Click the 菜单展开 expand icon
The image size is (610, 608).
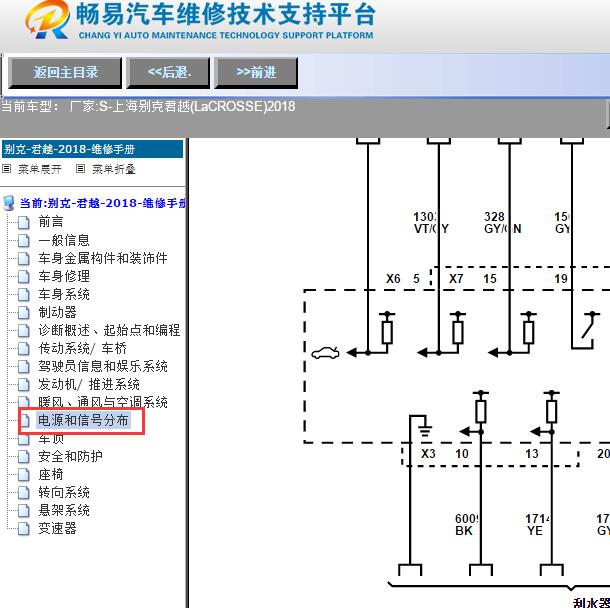[7, 169]
